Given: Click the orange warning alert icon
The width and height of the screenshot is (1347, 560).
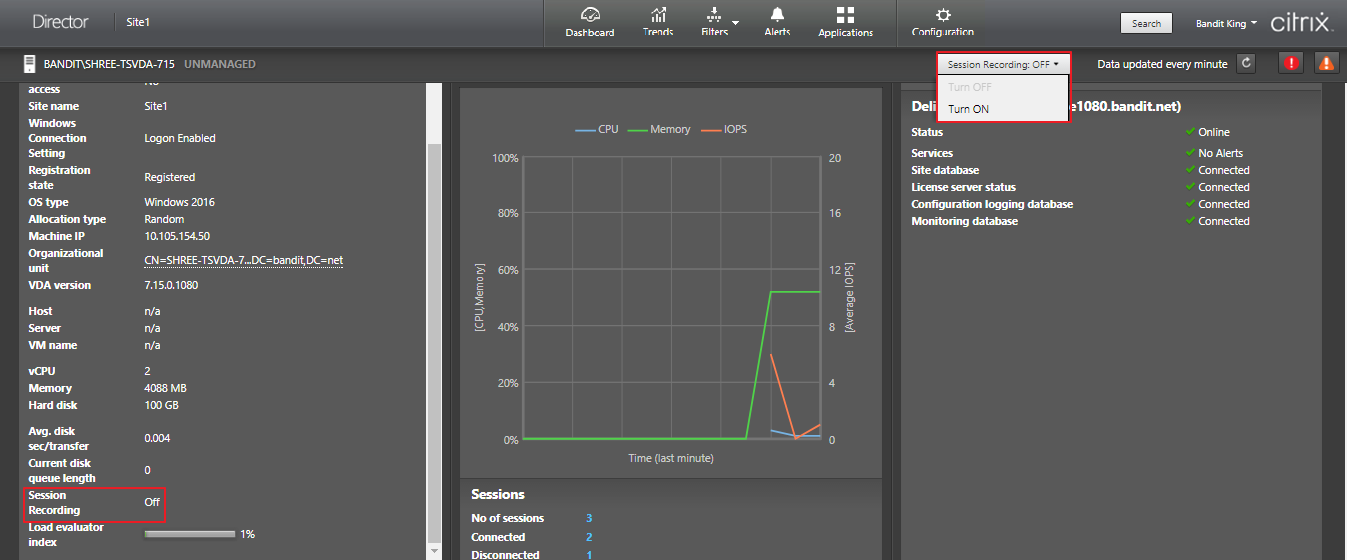Looking at the screenshot, I should [1326, 63].
